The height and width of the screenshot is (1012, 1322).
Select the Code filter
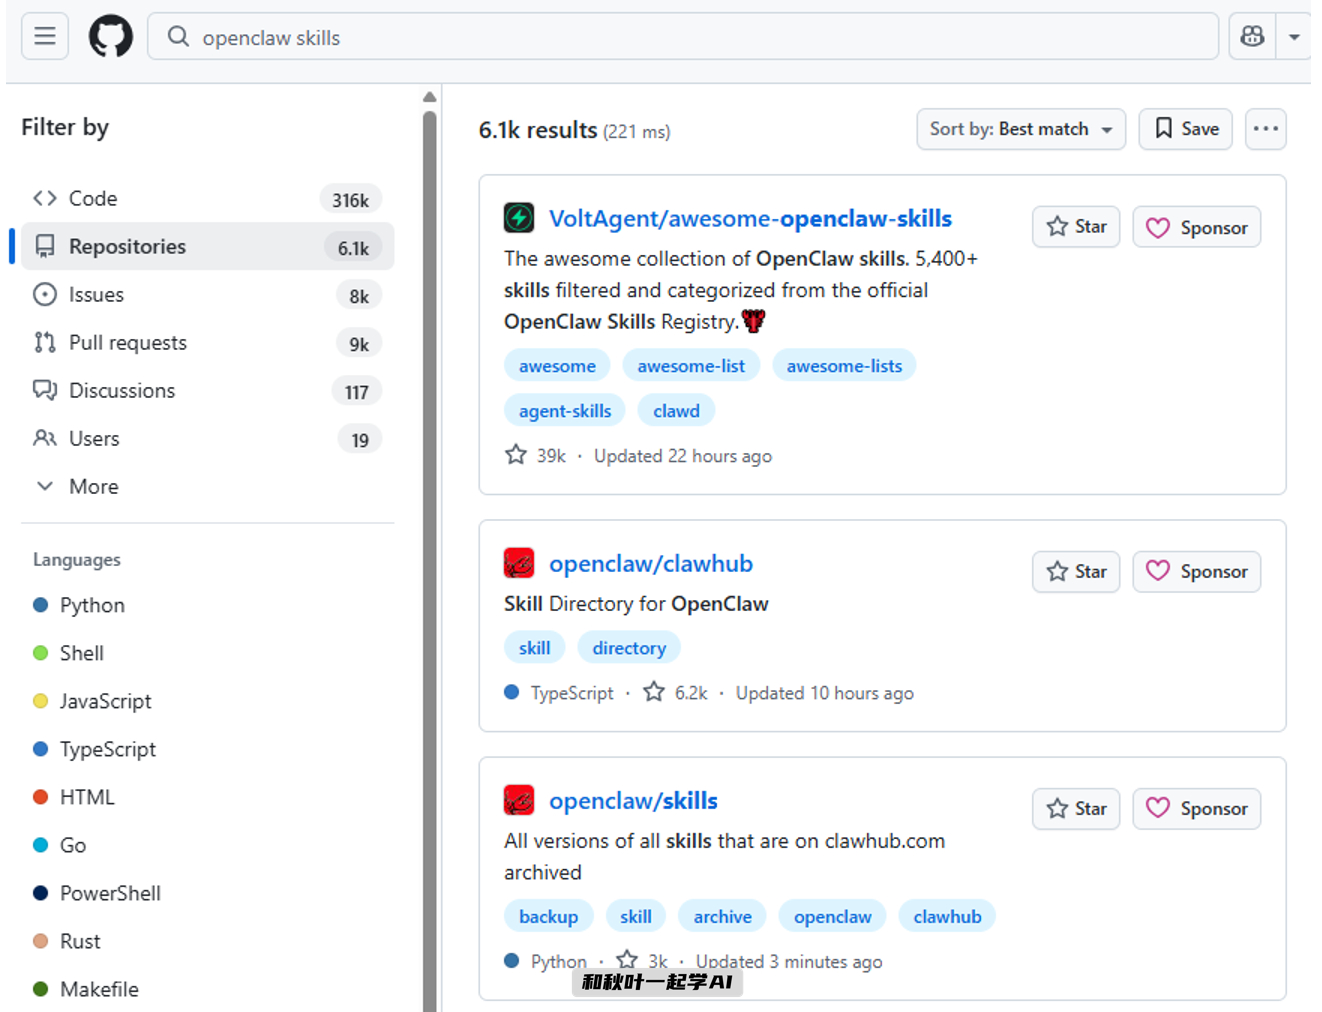tap(93, 199)
